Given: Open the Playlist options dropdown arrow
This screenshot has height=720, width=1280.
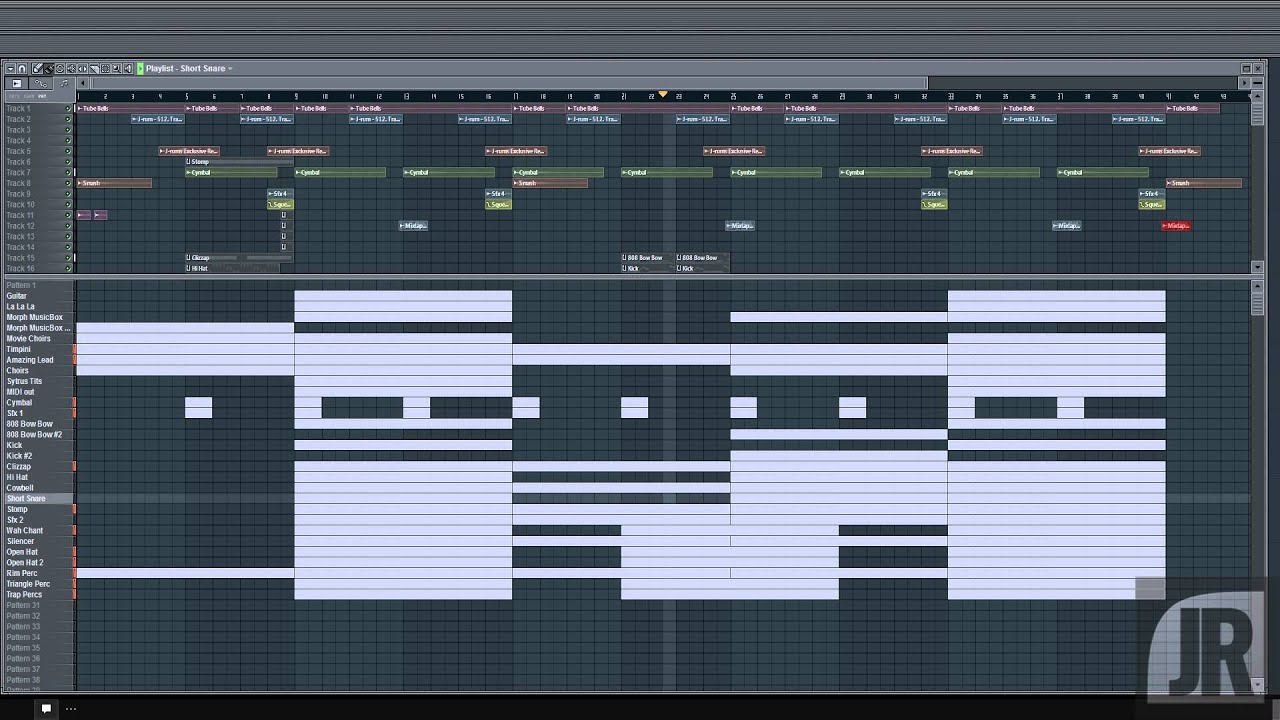Looking at the screenshot, I should coord(10,68).
